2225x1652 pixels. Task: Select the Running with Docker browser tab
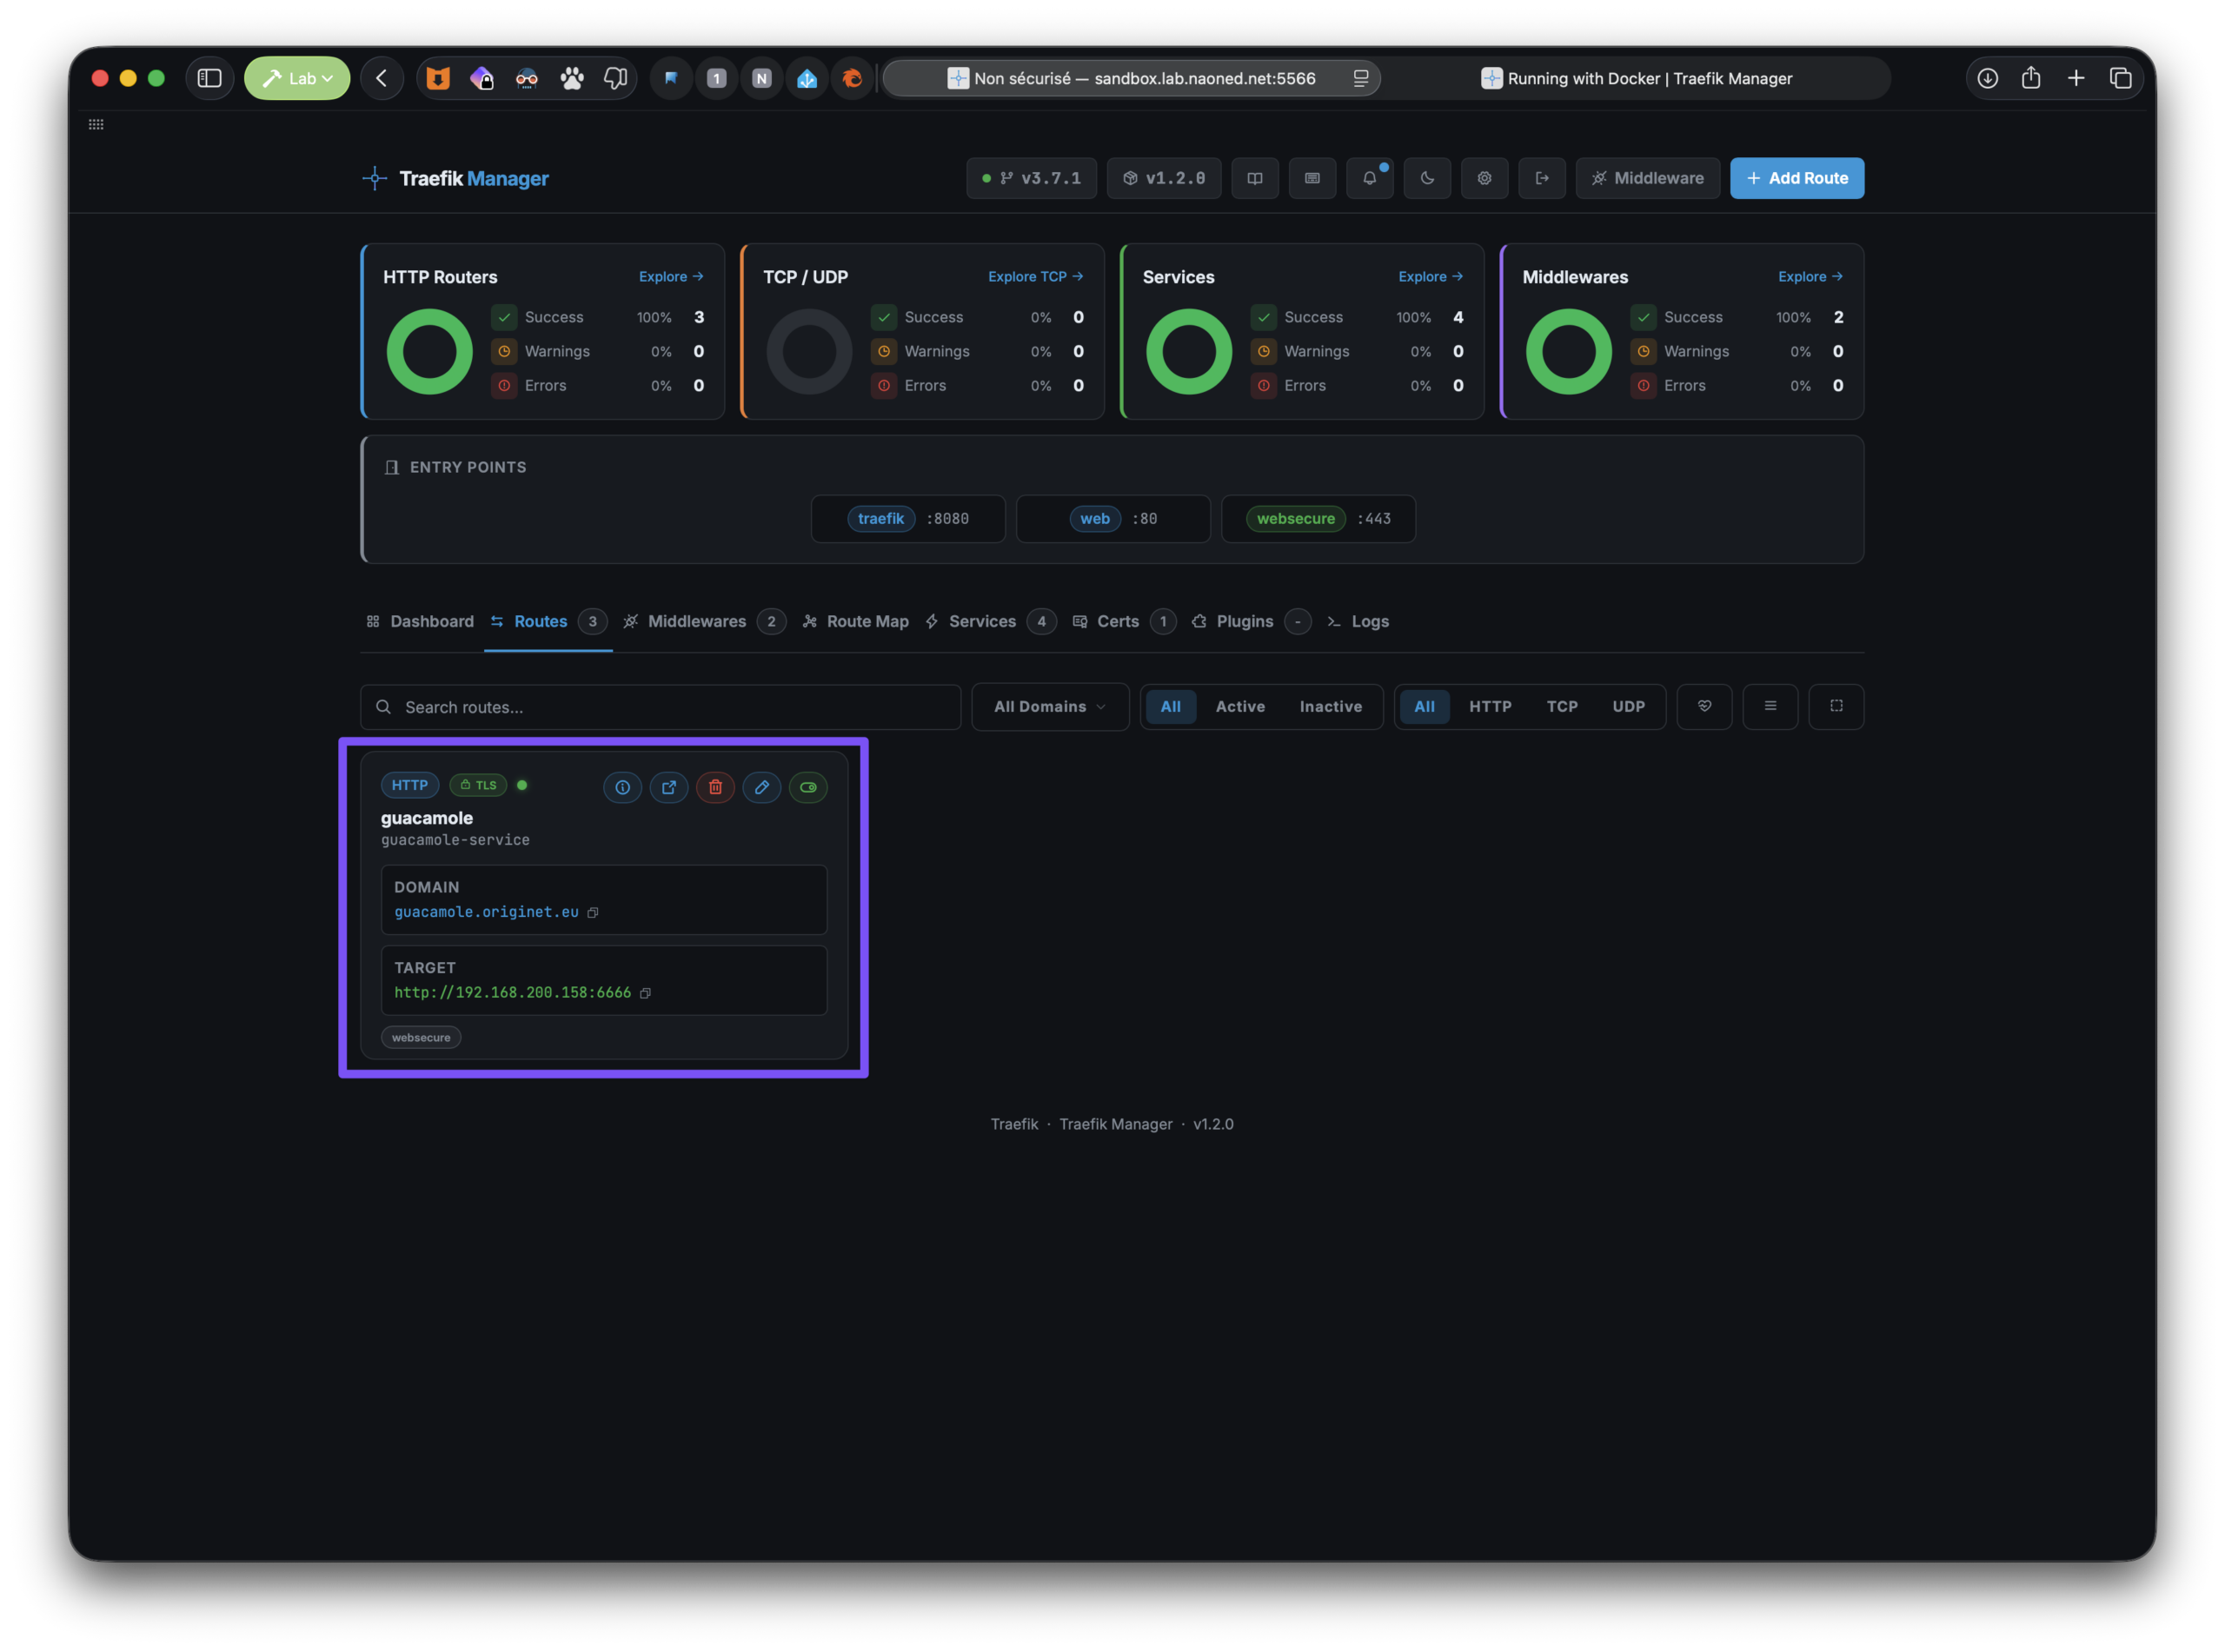click(1637, 78)
